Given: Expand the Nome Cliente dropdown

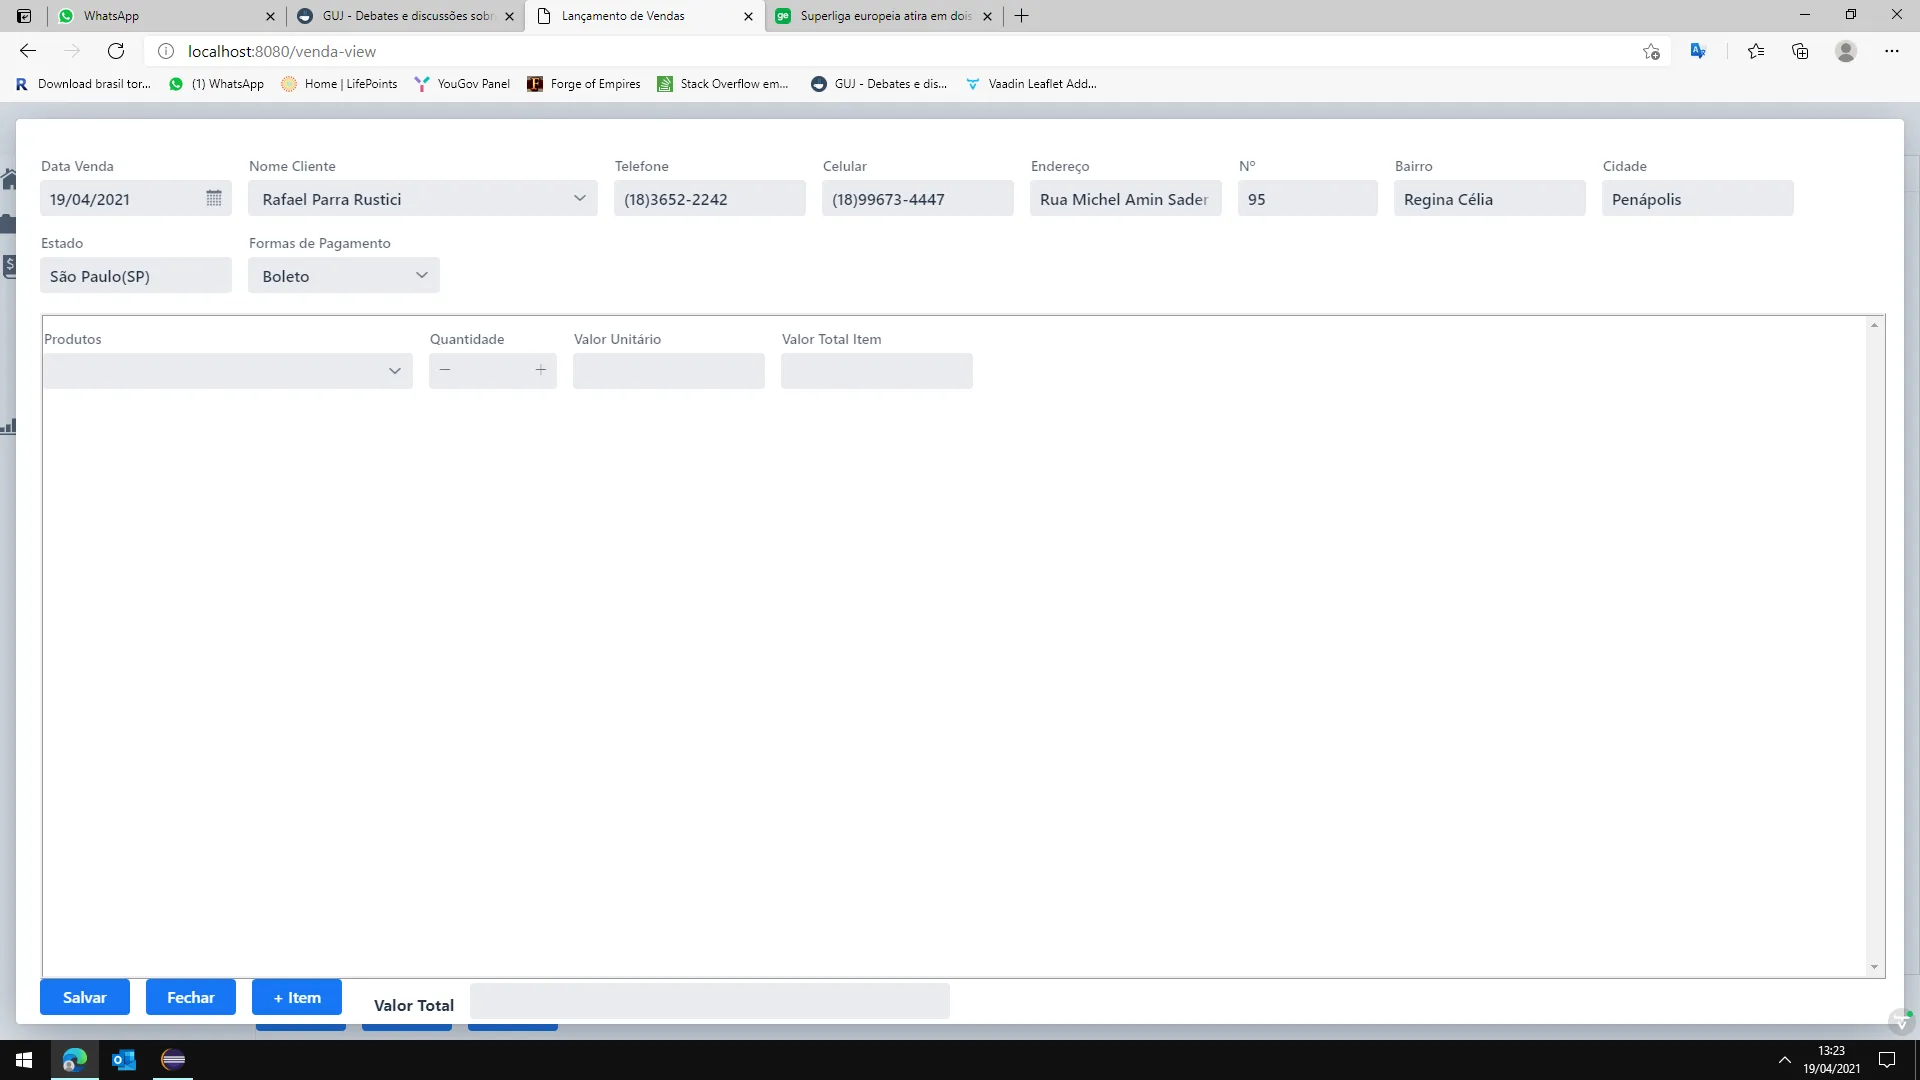Looking at the screenshot, I should (580, 198).
